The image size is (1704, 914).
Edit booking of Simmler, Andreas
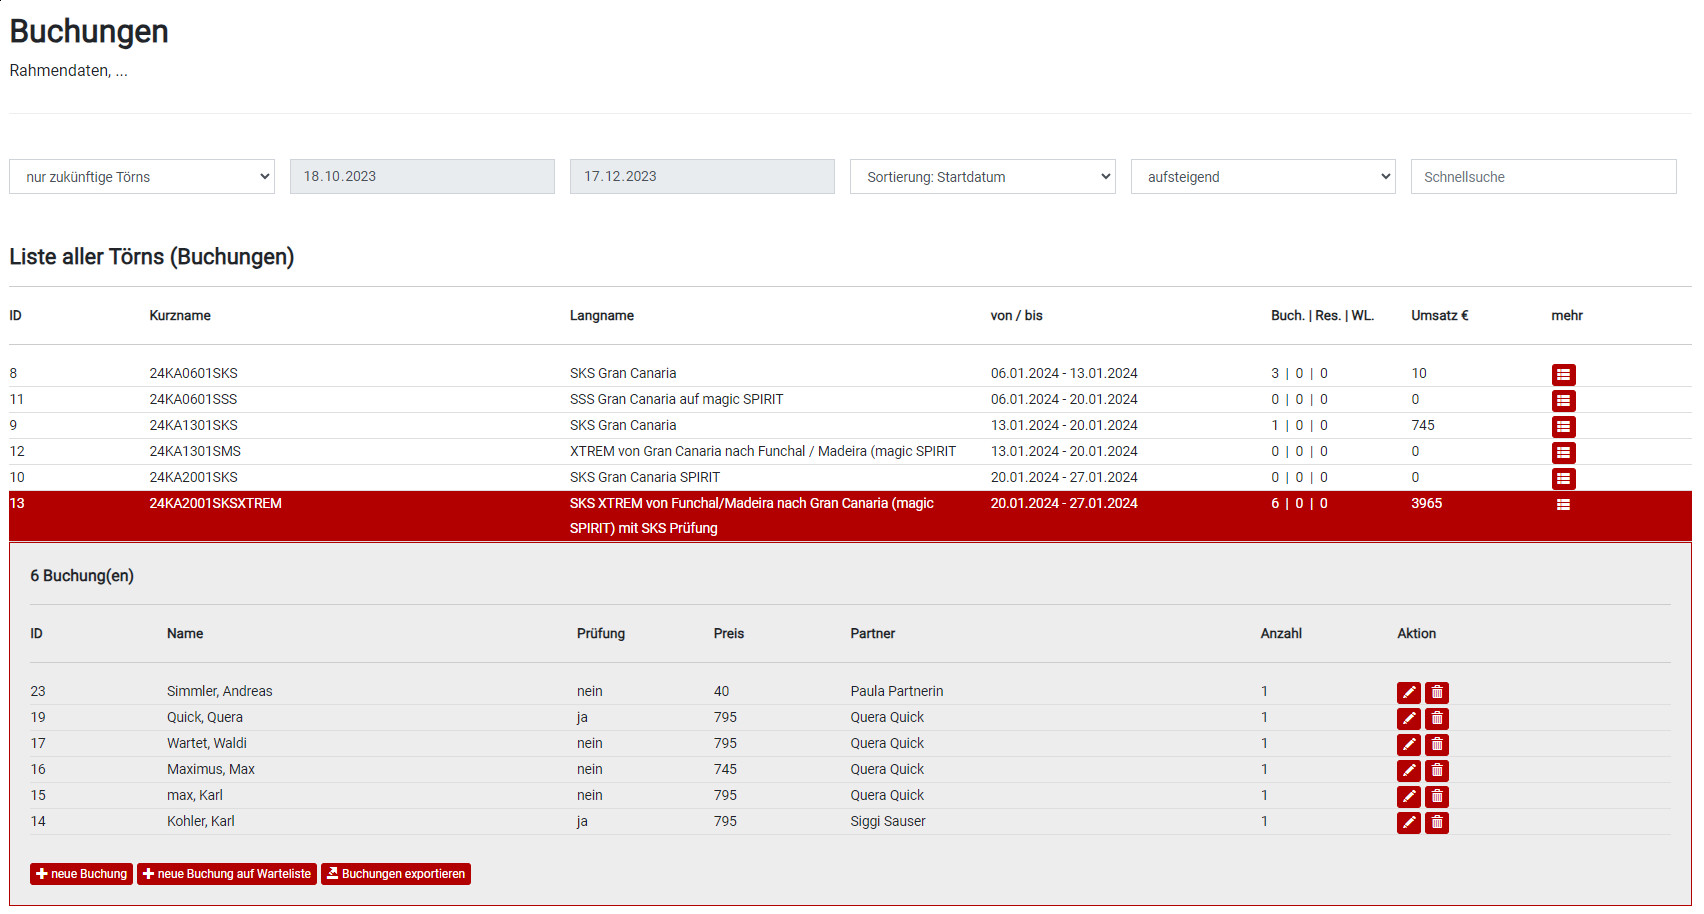click(x=1408, y=693)
